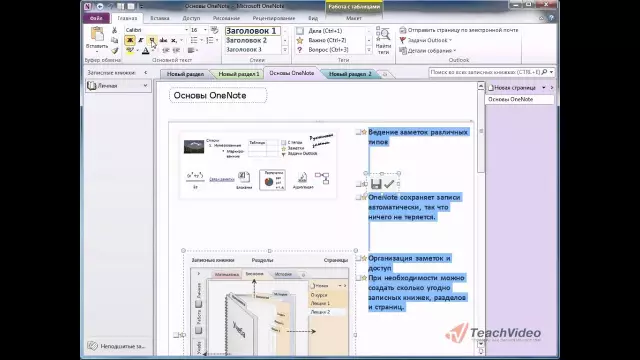Viewport: 640px width, 360px height.
Task: Toggle tag checkbox beside 'Организация заметок'
Action: tap(358, 258)
